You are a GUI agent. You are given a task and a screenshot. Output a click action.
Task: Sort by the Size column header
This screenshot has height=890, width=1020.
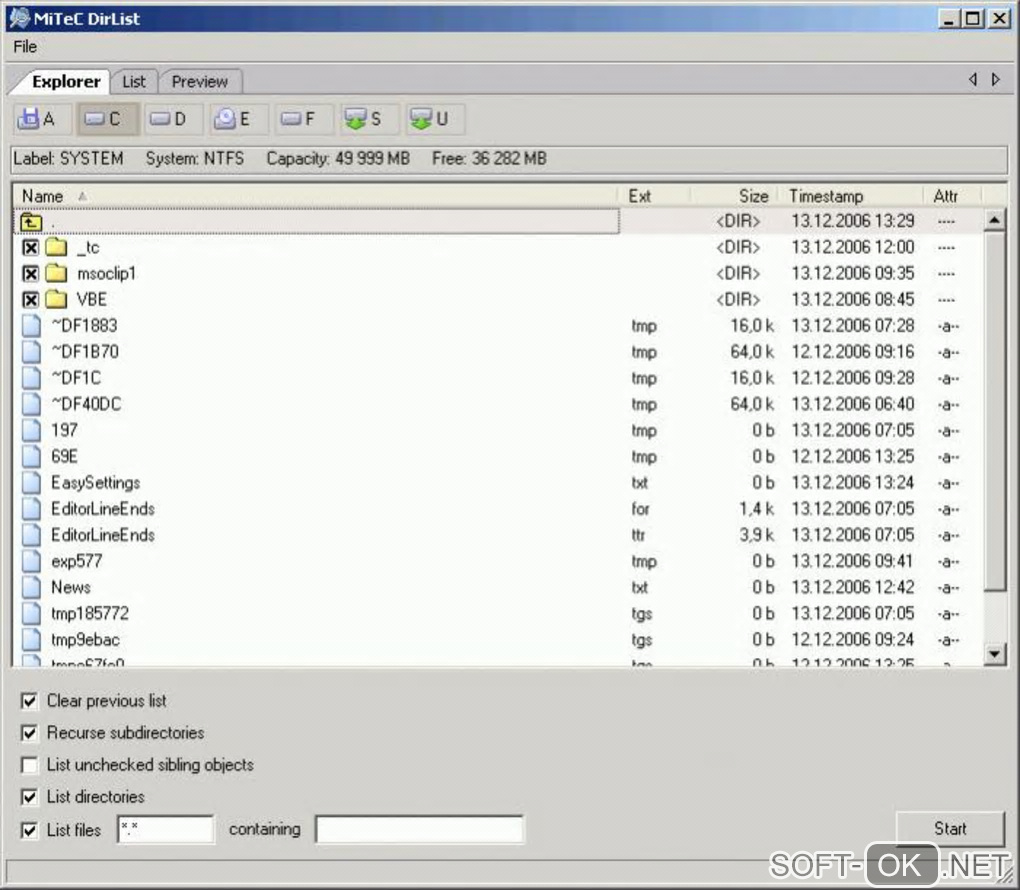click(734, 196)
